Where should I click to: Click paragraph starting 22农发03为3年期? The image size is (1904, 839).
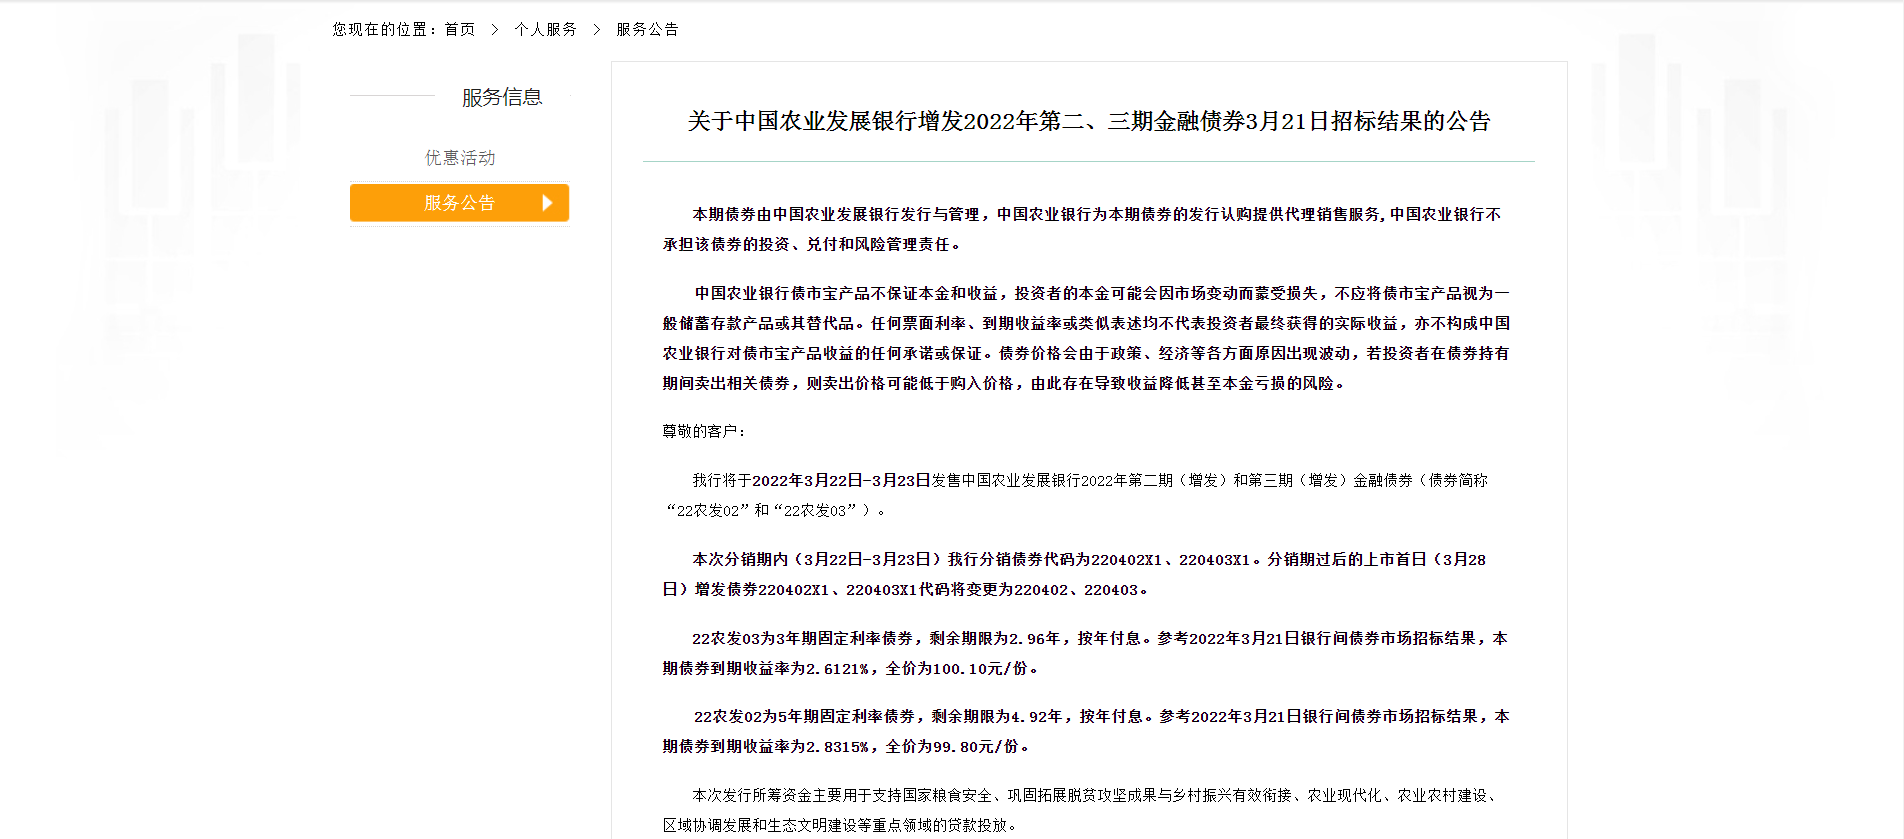click(1085, 653)
